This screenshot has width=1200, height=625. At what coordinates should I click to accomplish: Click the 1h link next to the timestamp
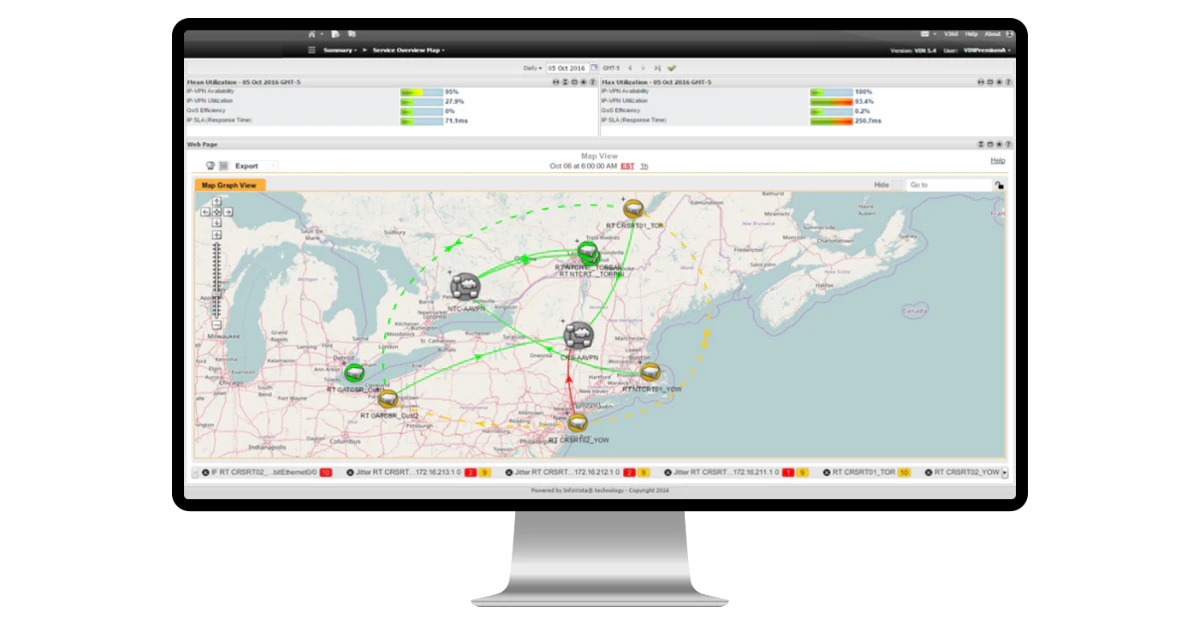coord(644,166)
